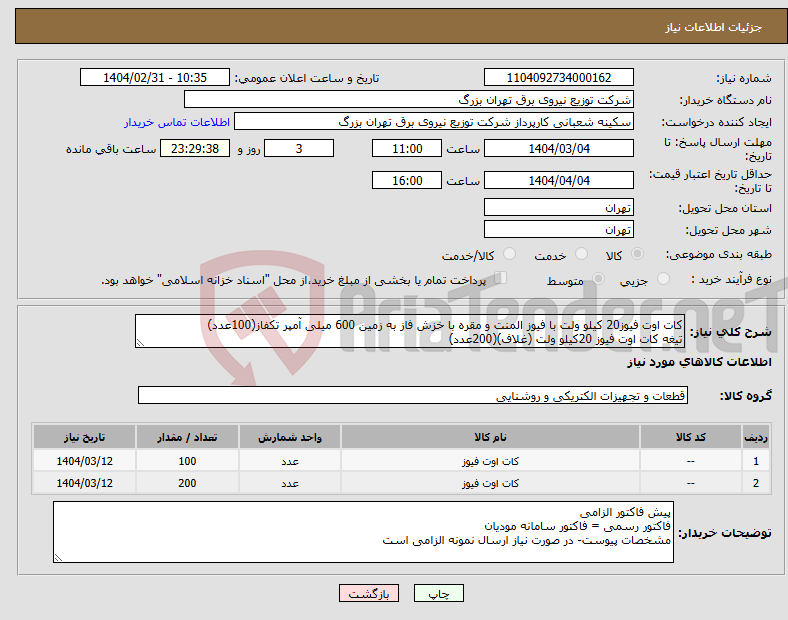Click quantity 100 in row 1
Image resolution: width=788 pixels, height=620 pixels.
click(x=187, y=461)
